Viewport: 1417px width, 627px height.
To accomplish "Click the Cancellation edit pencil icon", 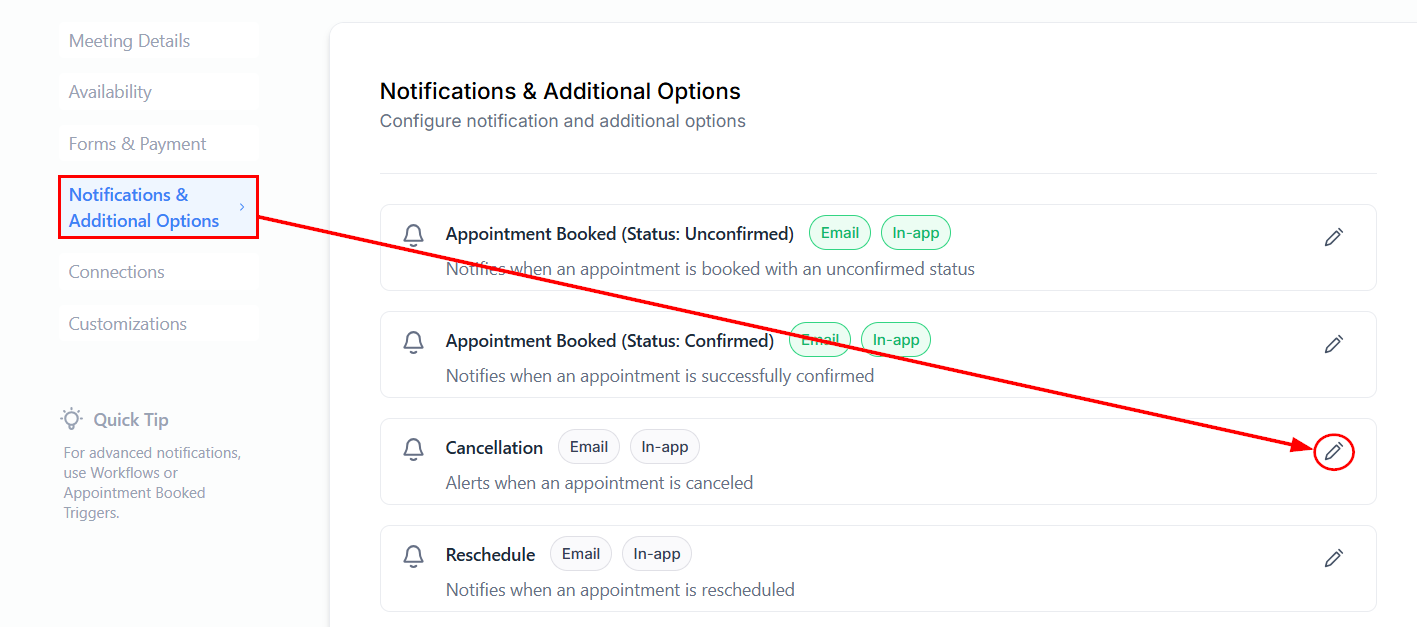I will 1333,452.
